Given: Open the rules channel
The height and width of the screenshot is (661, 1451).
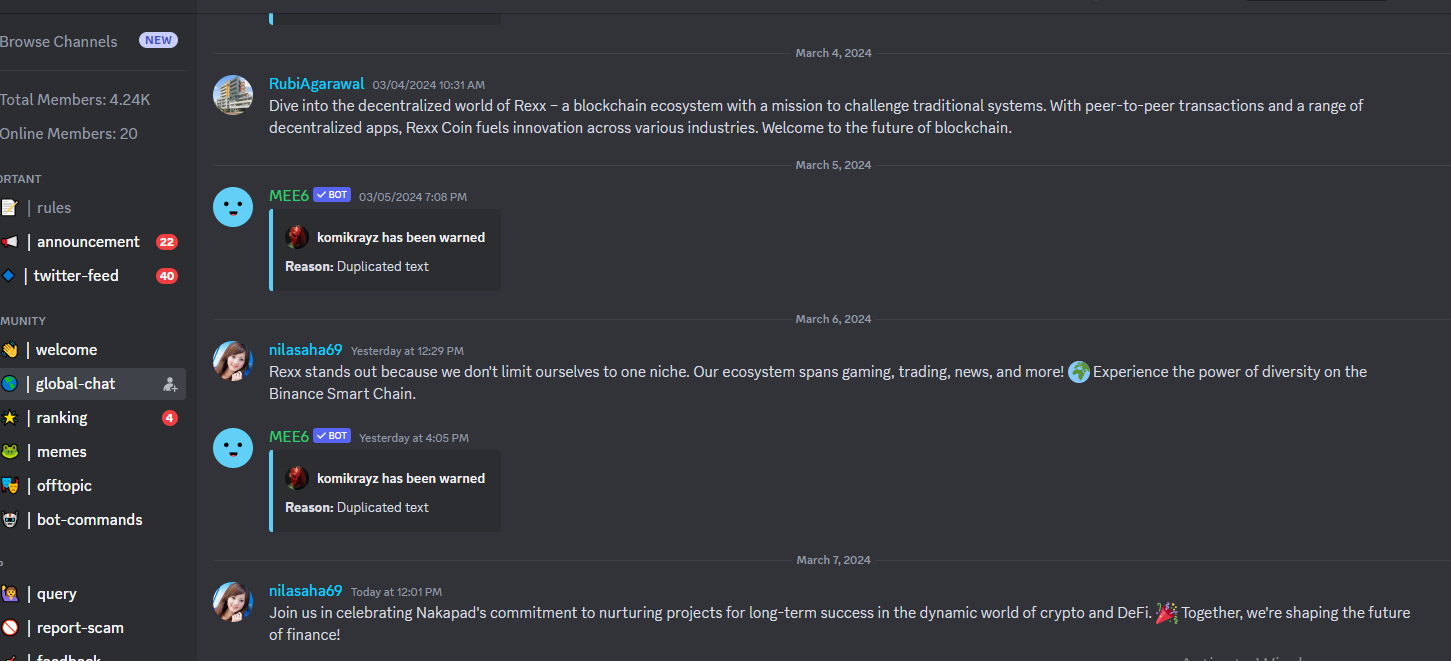Looking at the screenshot, I should click(92, 208).
